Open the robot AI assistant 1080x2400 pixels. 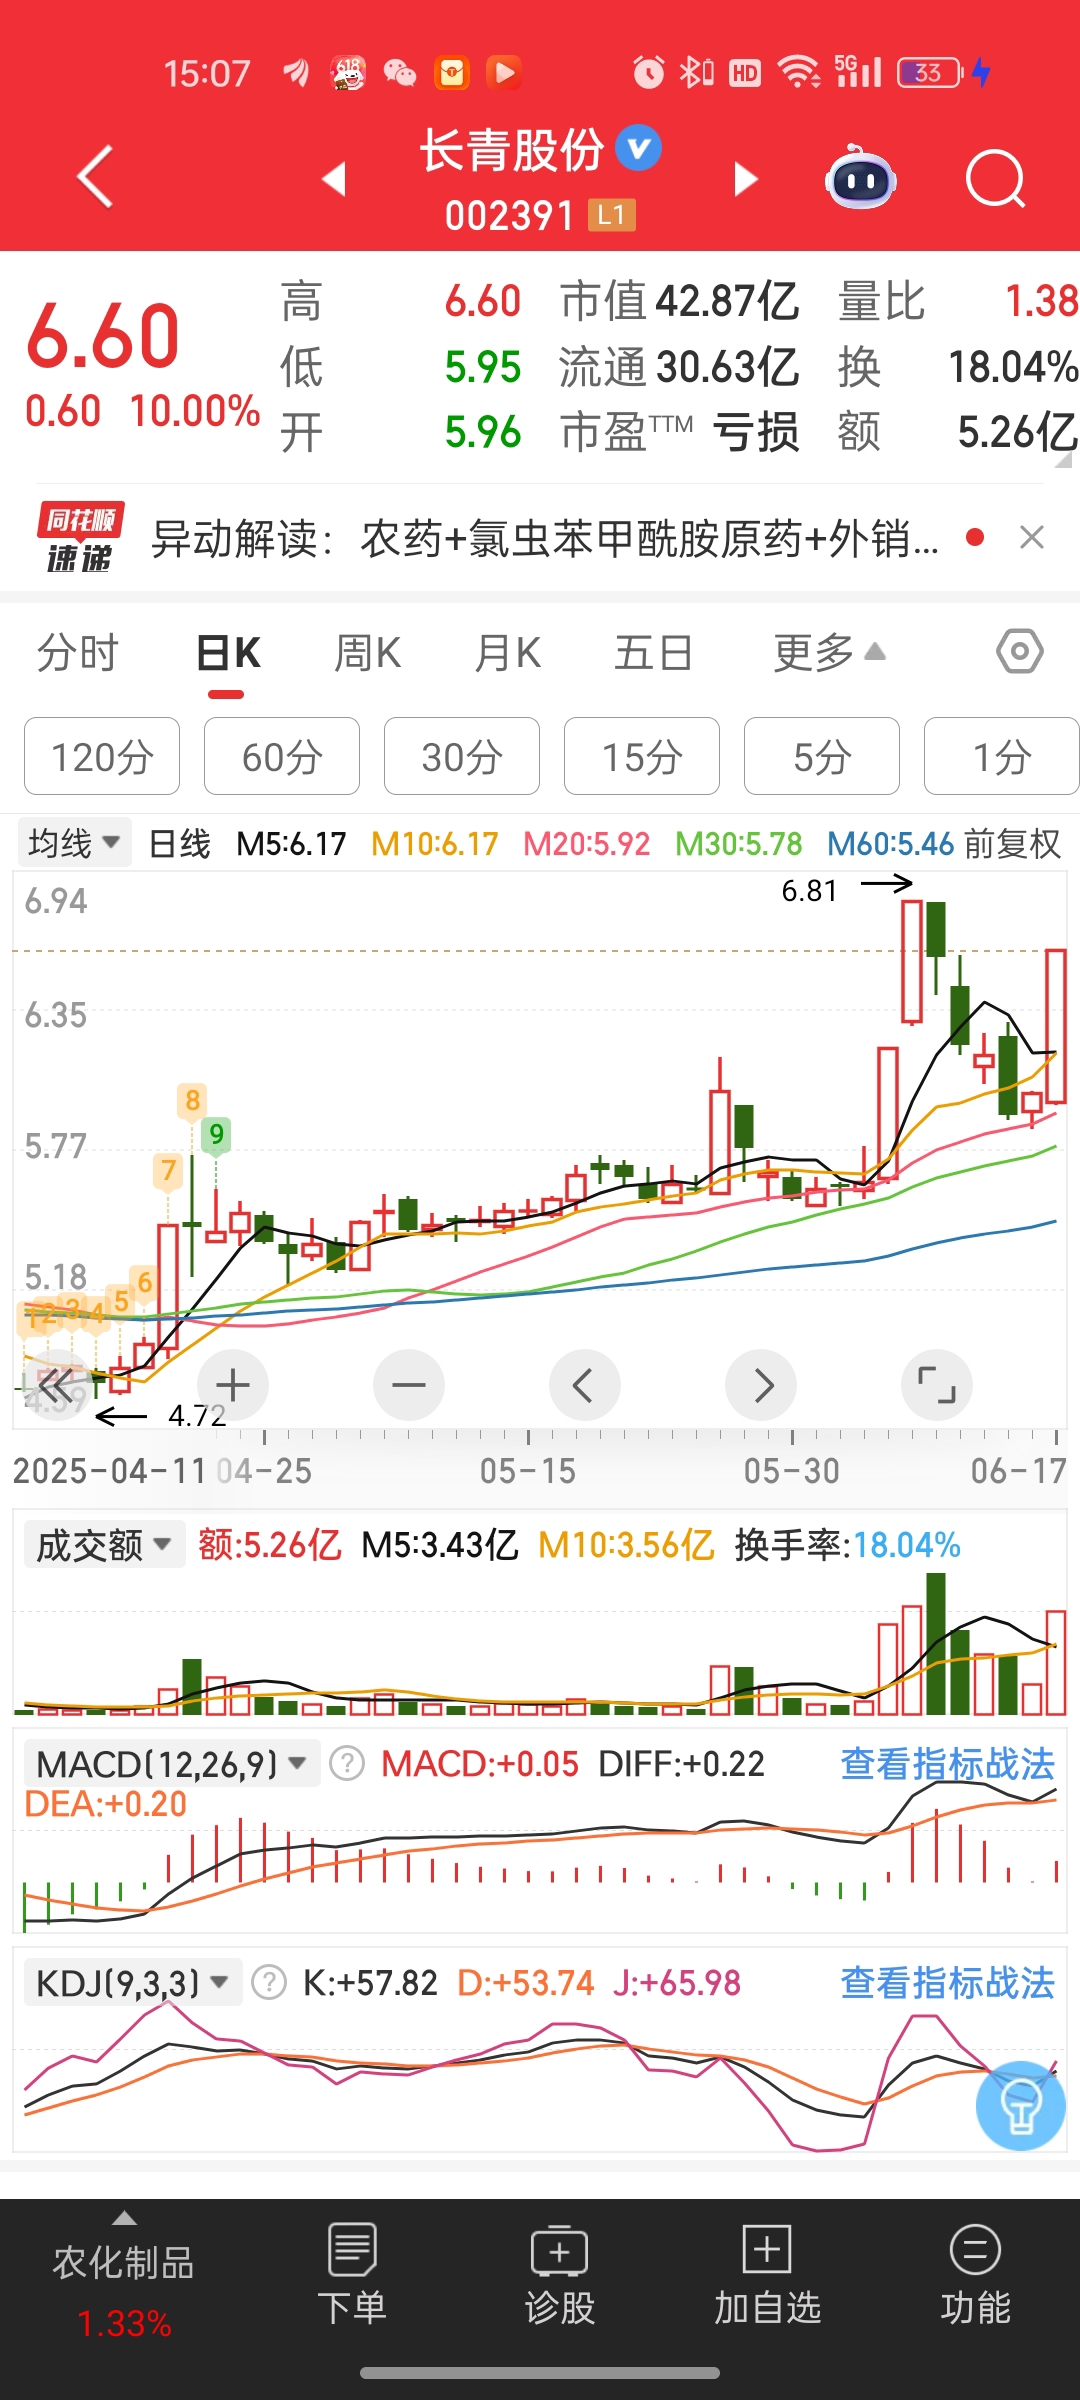point(860,178)
